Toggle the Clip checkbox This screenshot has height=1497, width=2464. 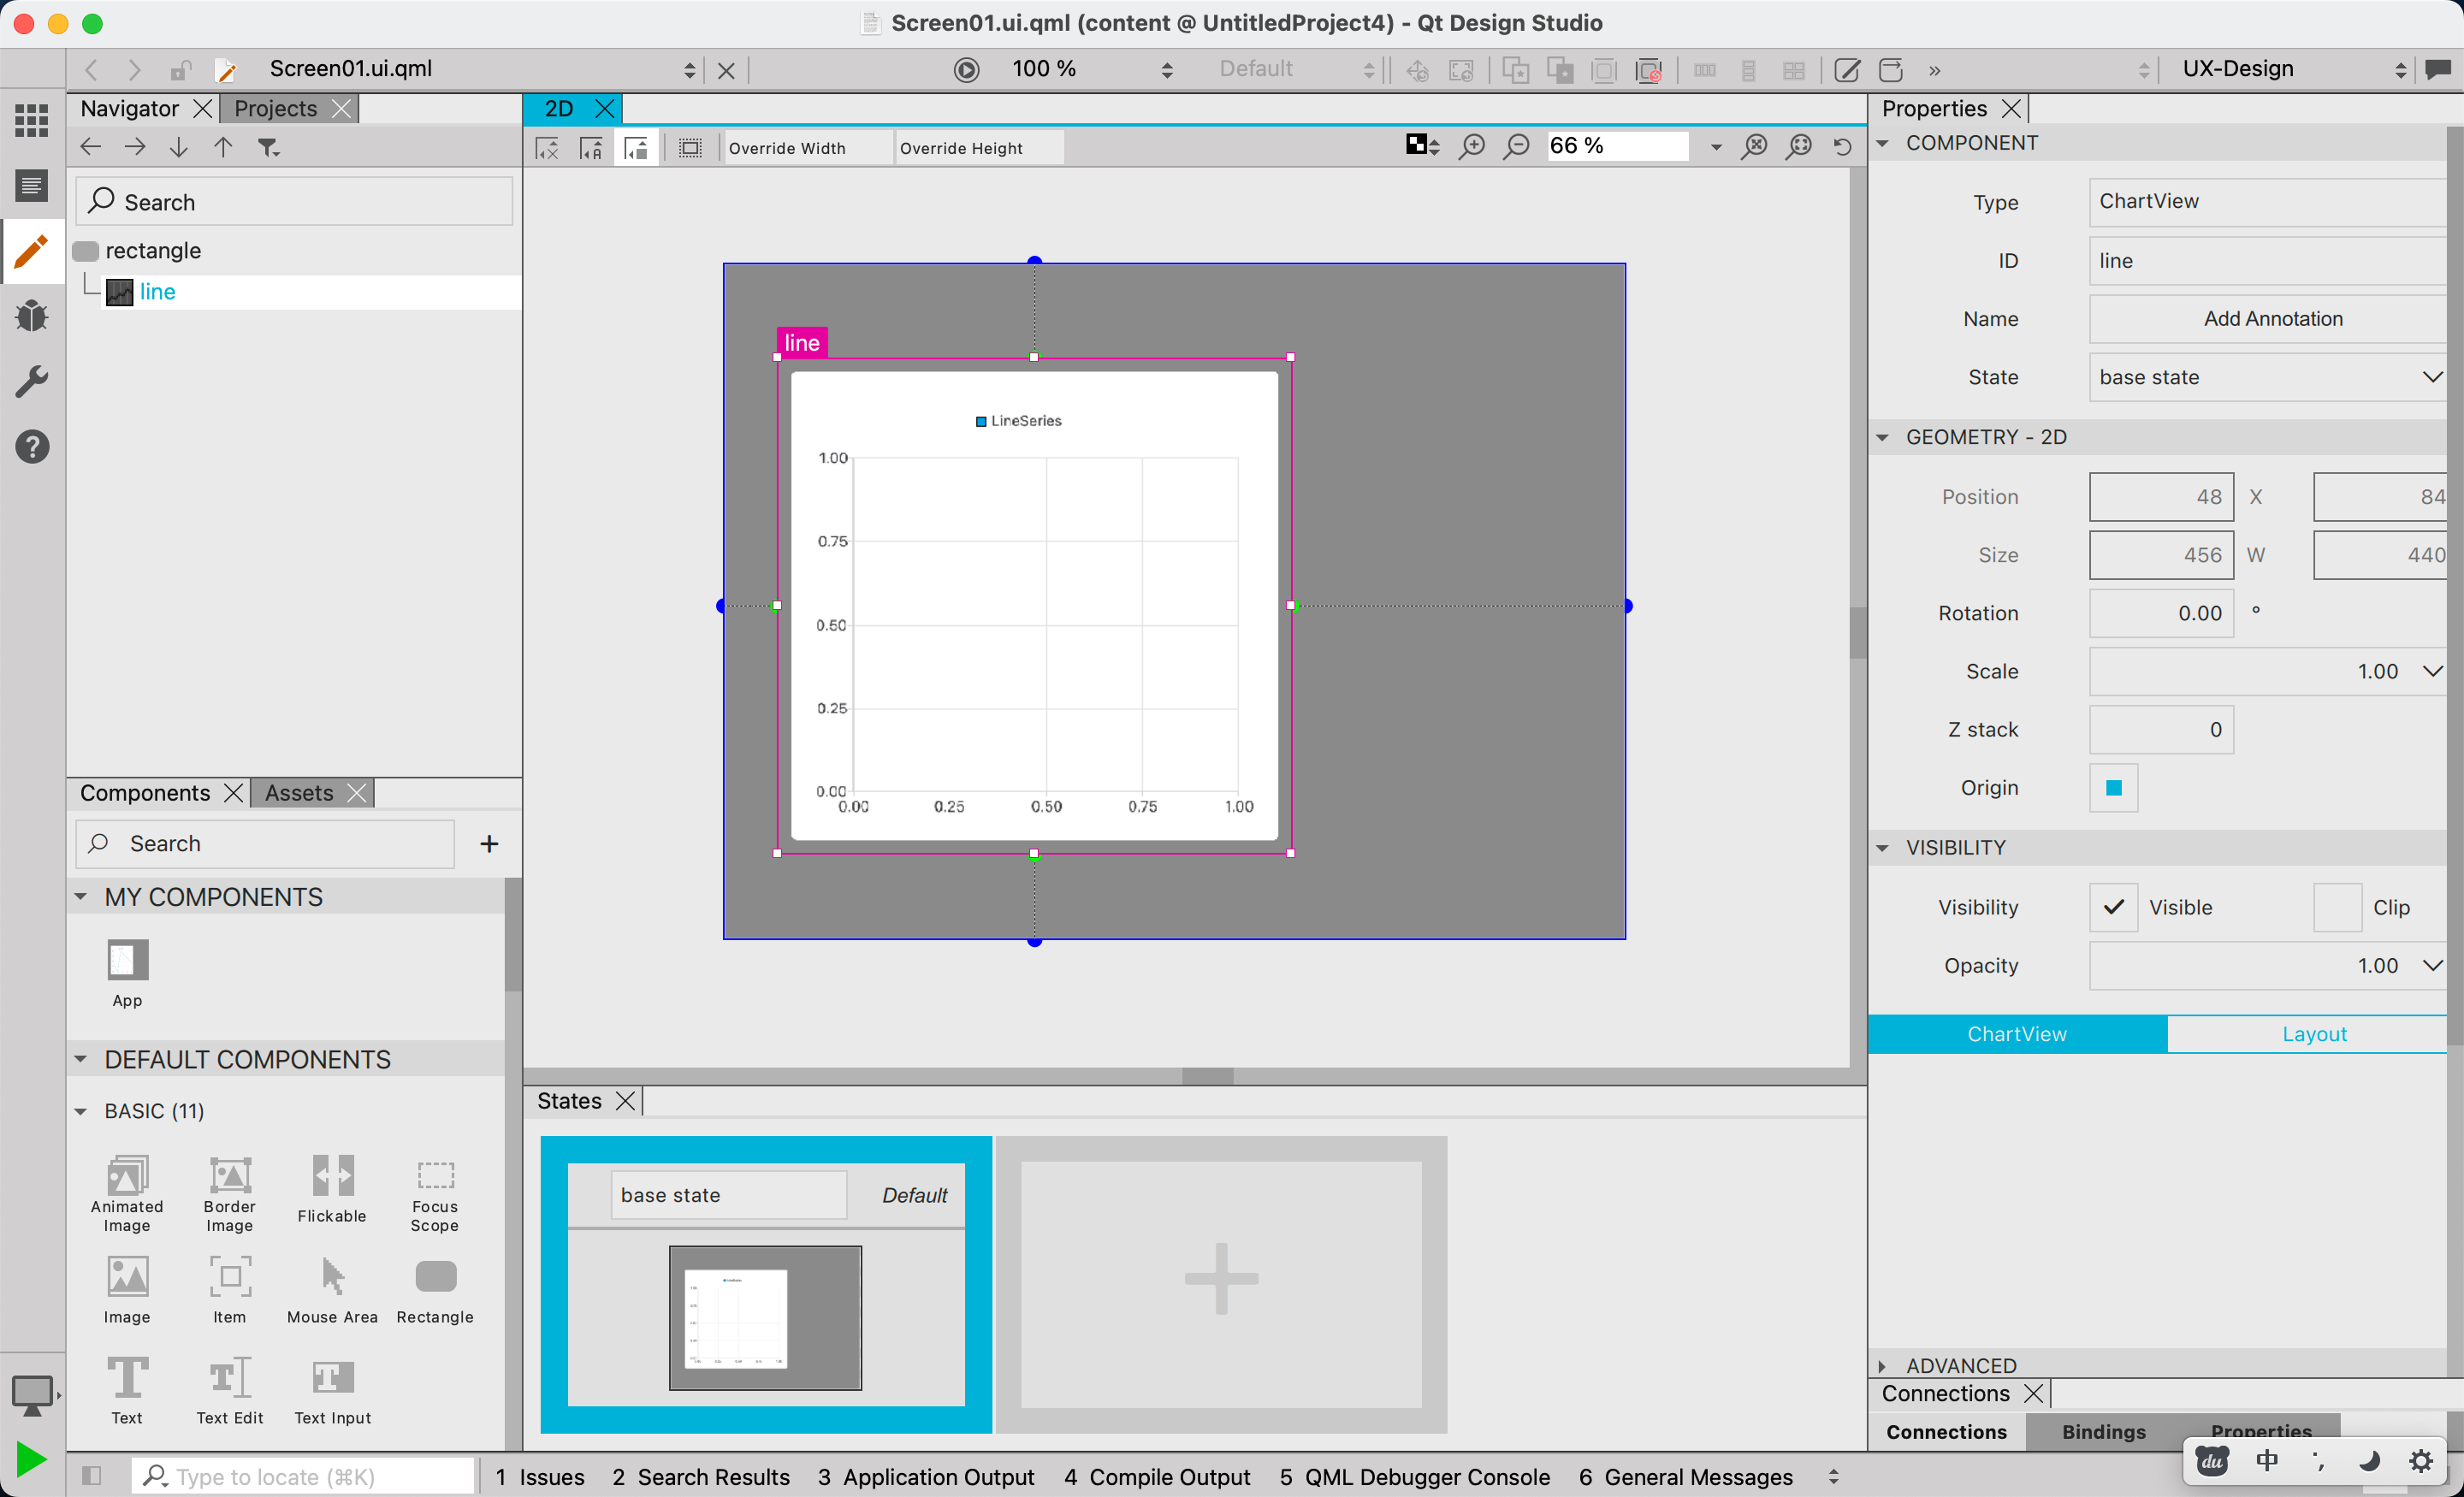click(2337, 907)
